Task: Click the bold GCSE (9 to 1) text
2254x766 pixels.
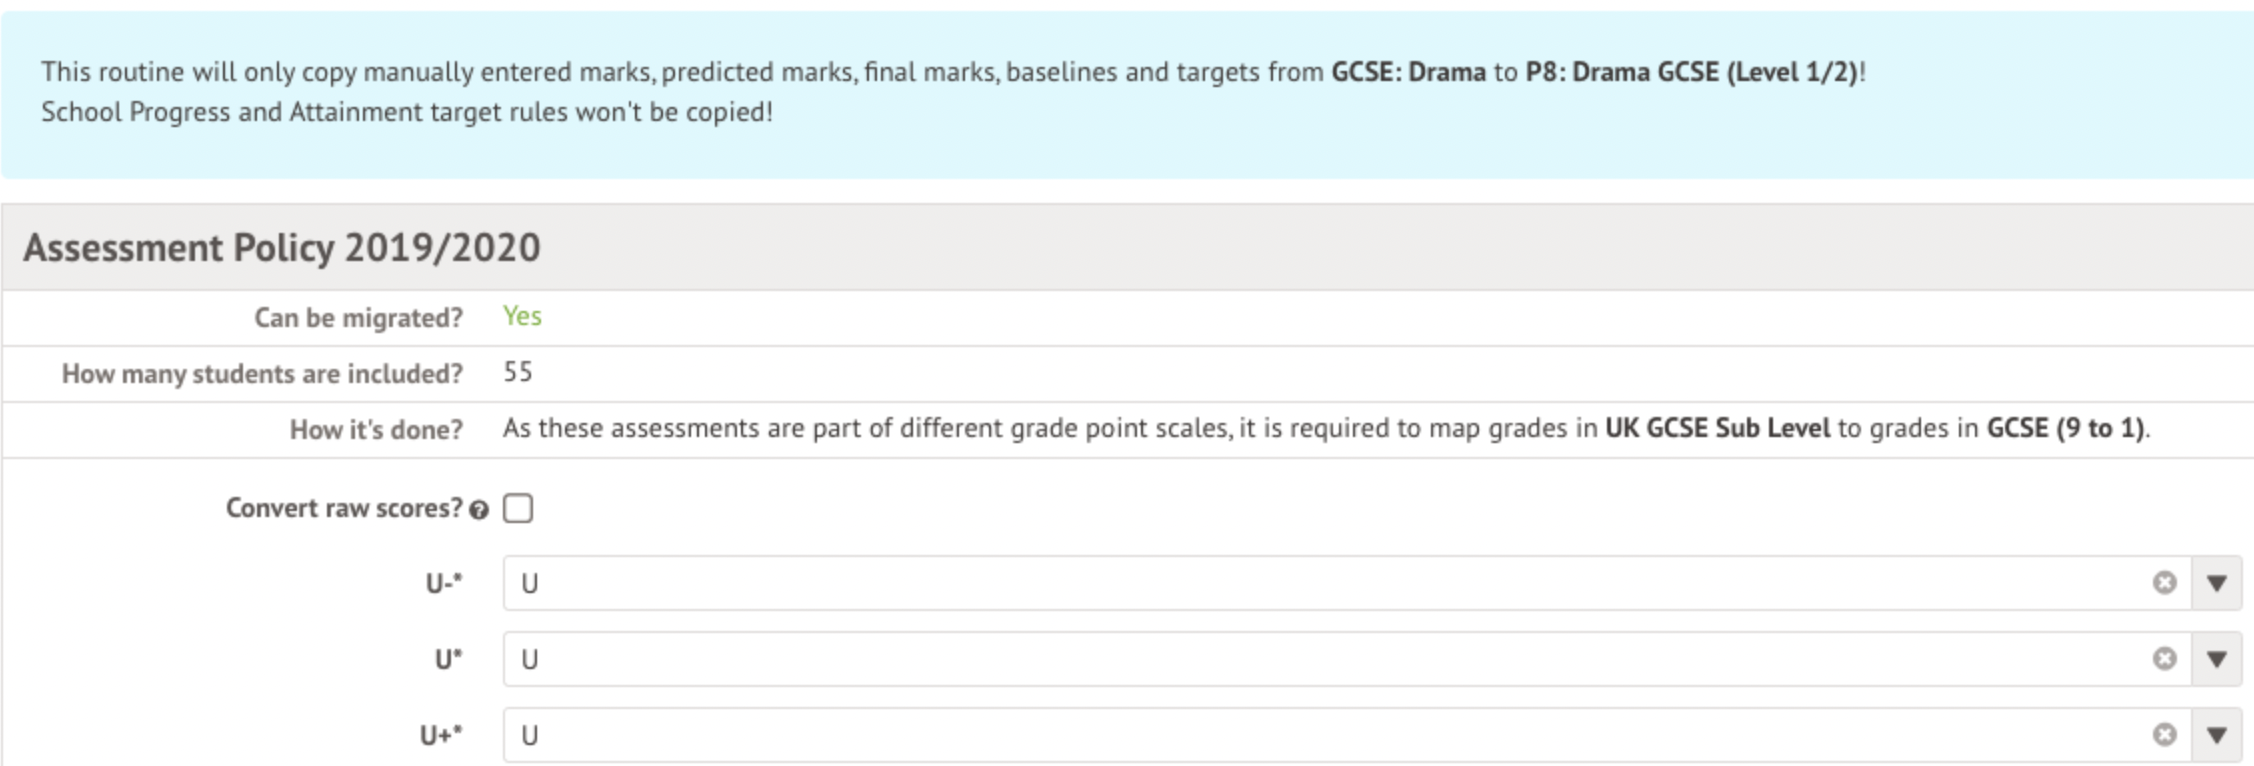Action: (2065, 429)
